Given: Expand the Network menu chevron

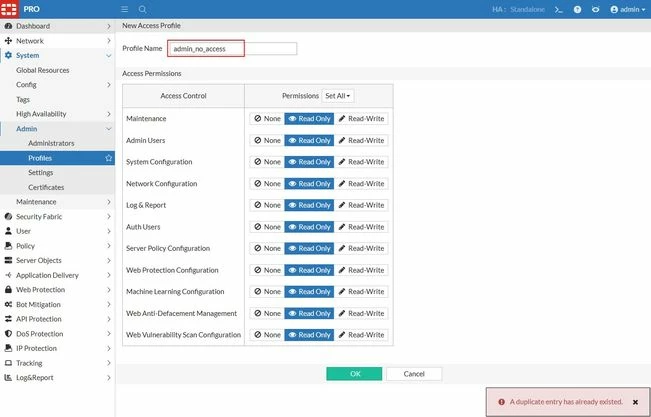Looking at the screenshot, I should click(109, 41).
